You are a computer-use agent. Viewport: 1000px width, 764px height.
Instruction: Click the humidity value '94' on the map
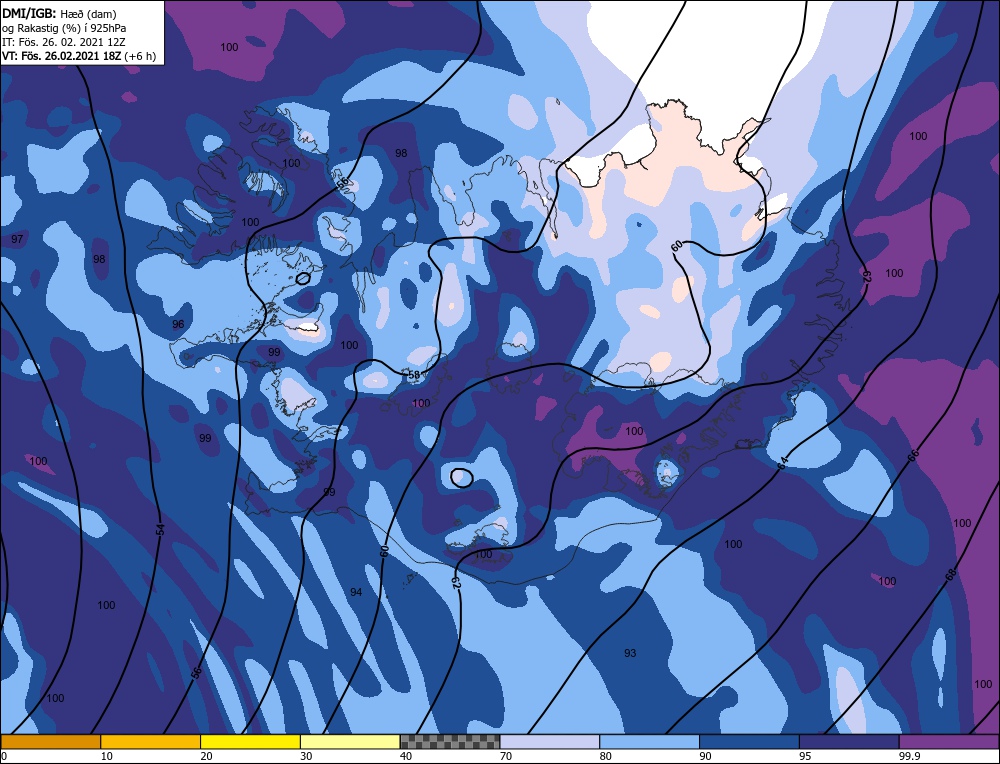[356, 592]
